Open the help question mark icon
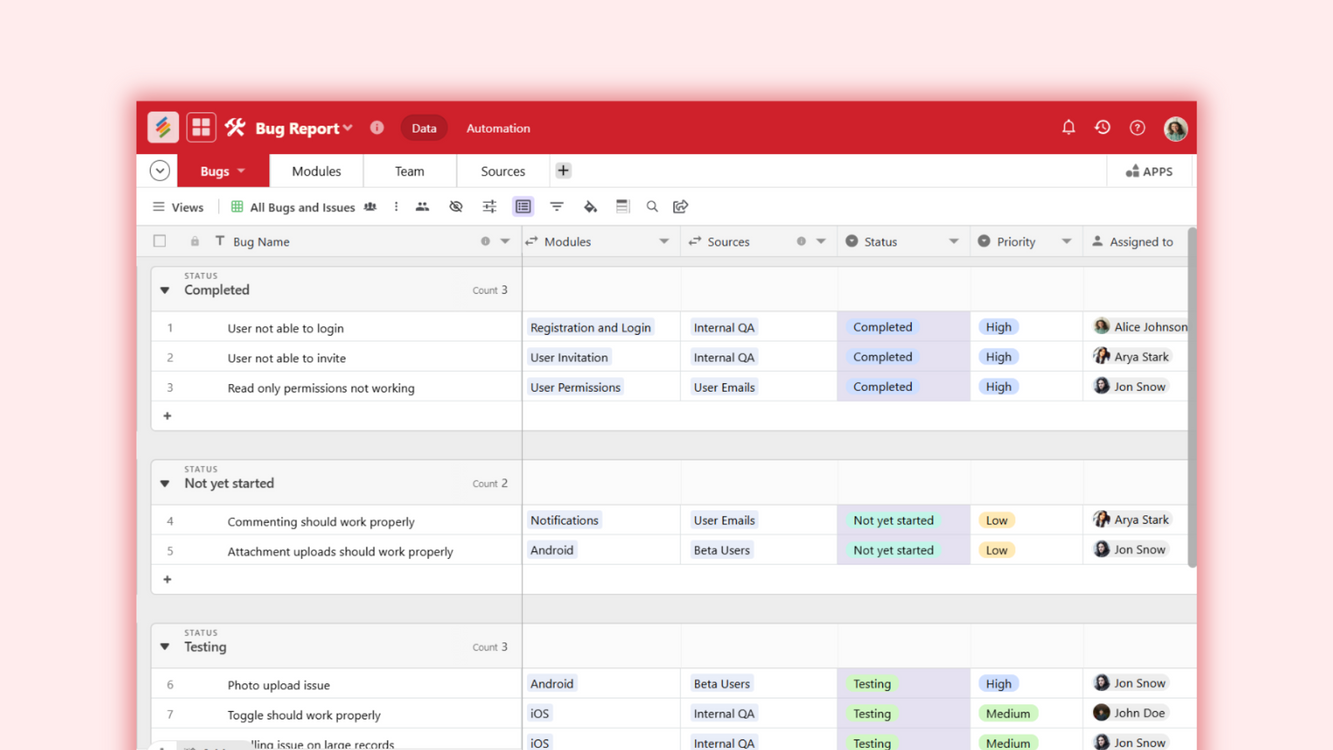The width and height of the screenshot is (1333, 750). [x=1137, y=128]
